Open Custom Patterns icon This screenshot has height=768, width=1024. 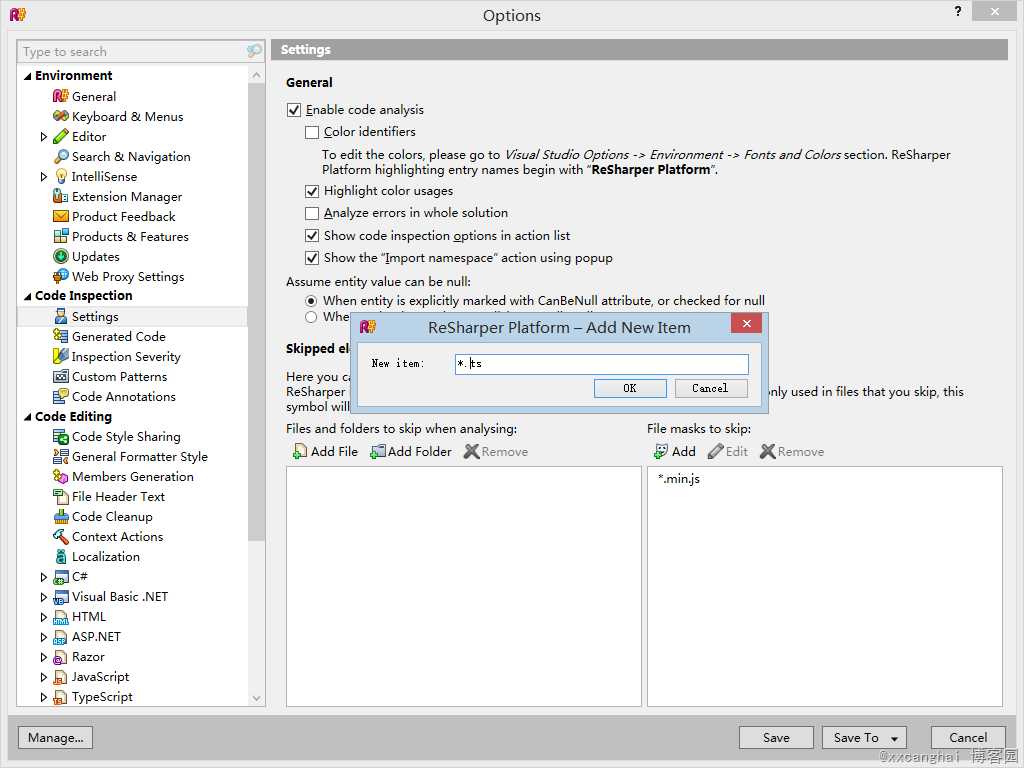[x=60, y=376]
